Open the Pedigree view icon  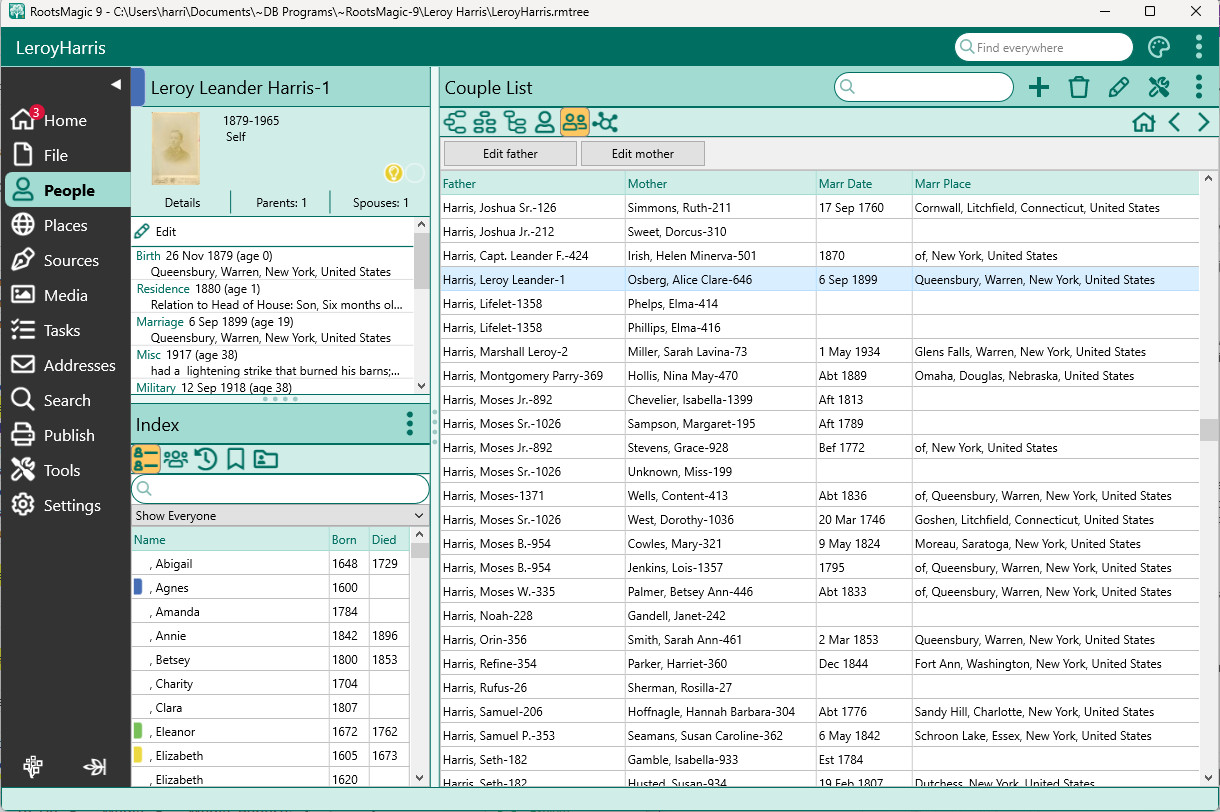(x=456, y=123)
